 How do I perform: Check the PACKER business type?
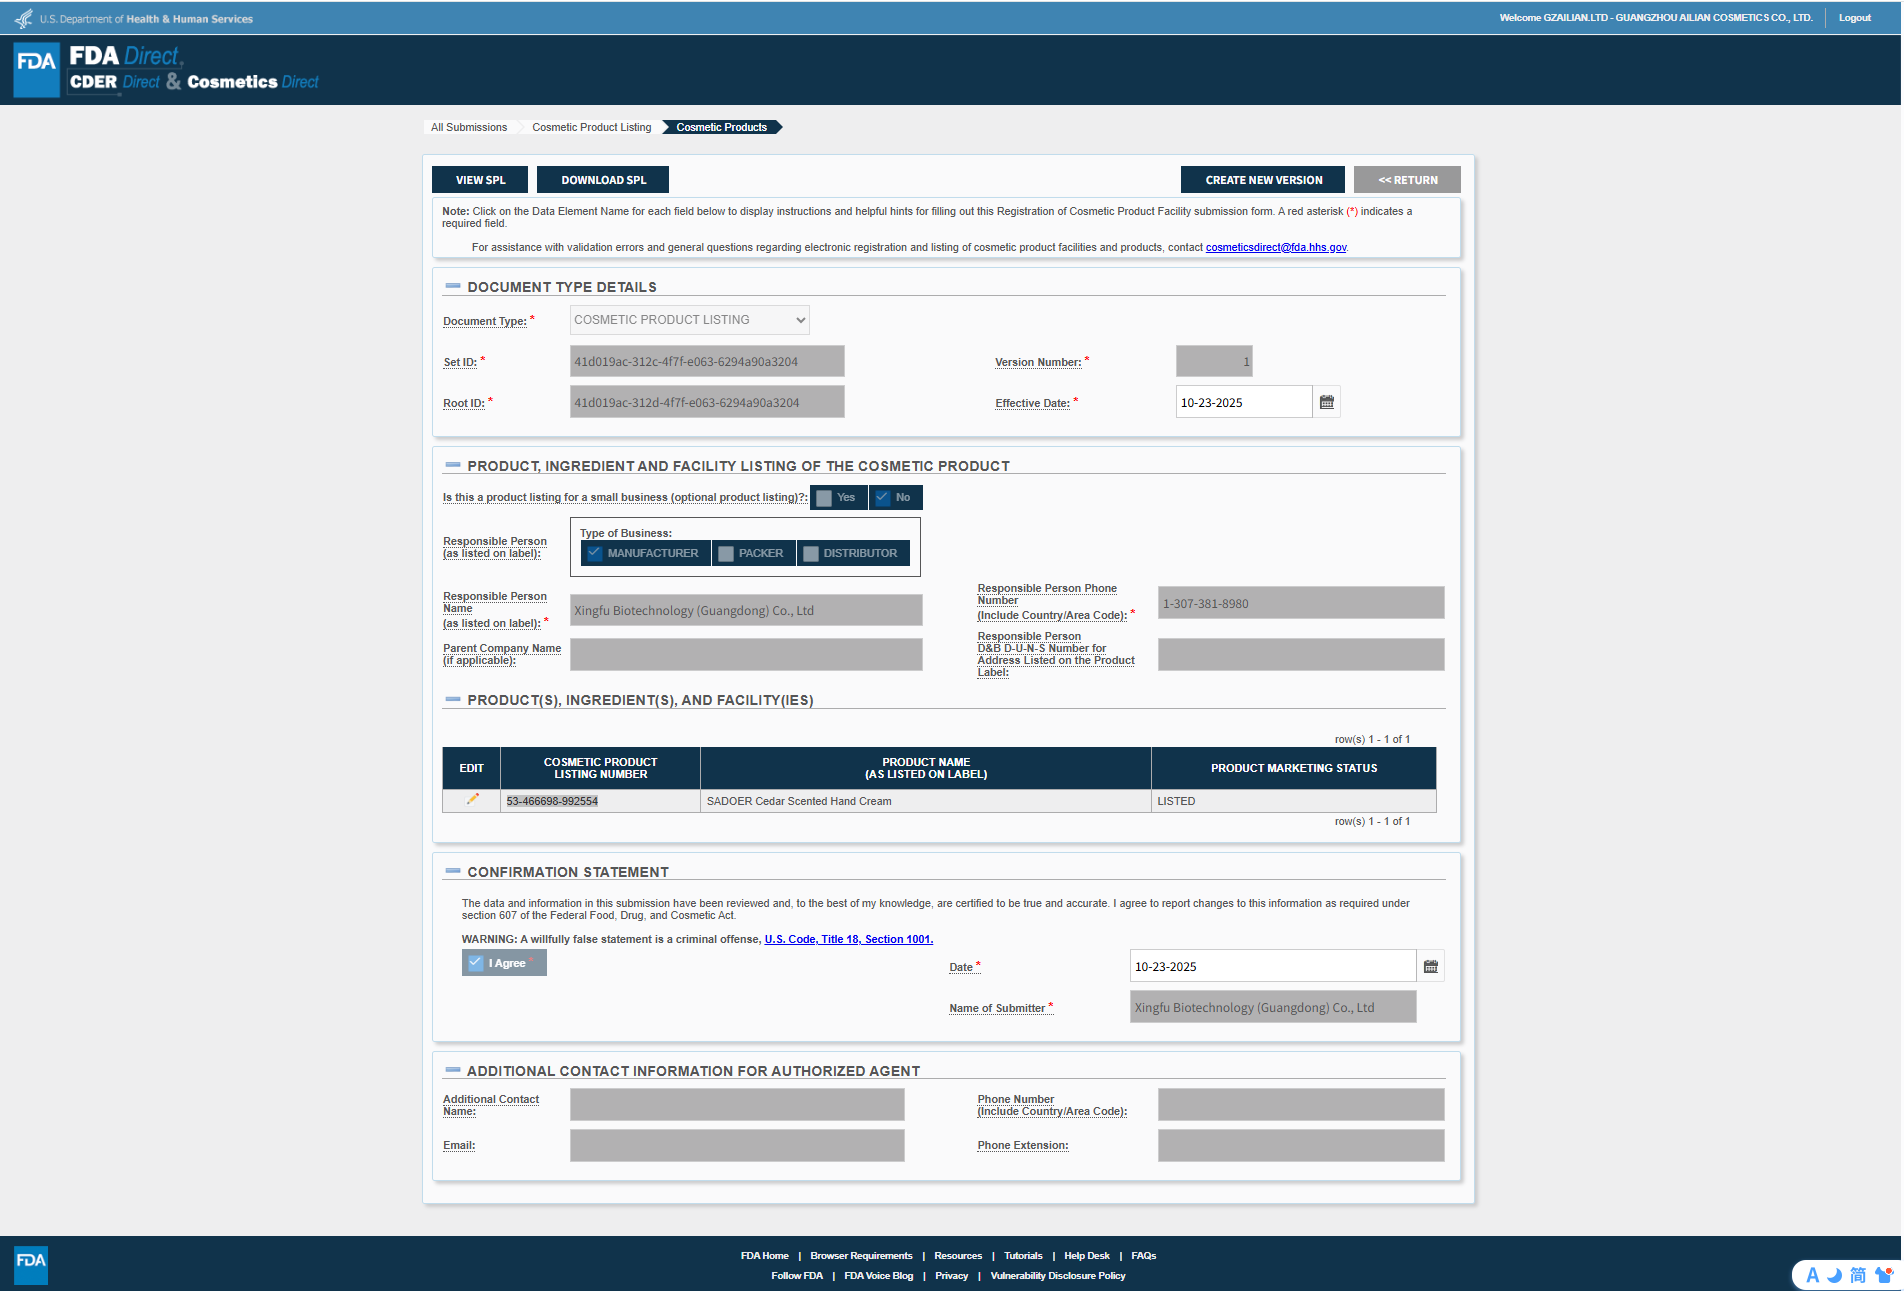tap(727, 553)
